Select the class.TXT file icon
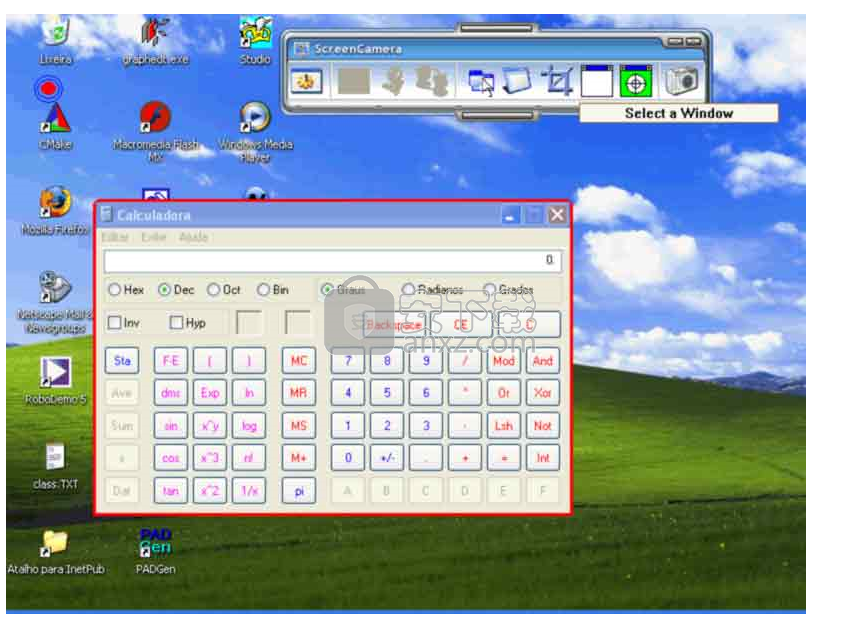Viewport: 864px width, 634px height. [x=55, y=467]
